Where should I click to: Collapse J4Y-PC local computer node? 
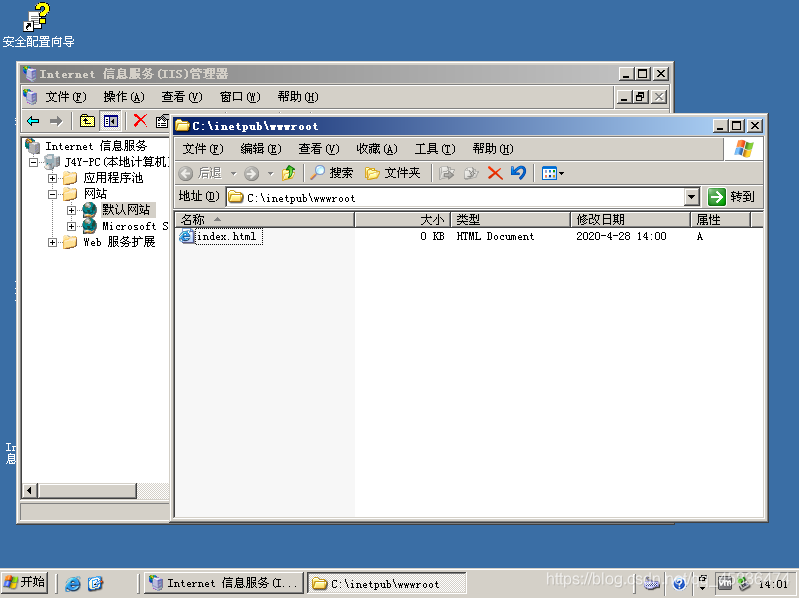pos(33,163)
